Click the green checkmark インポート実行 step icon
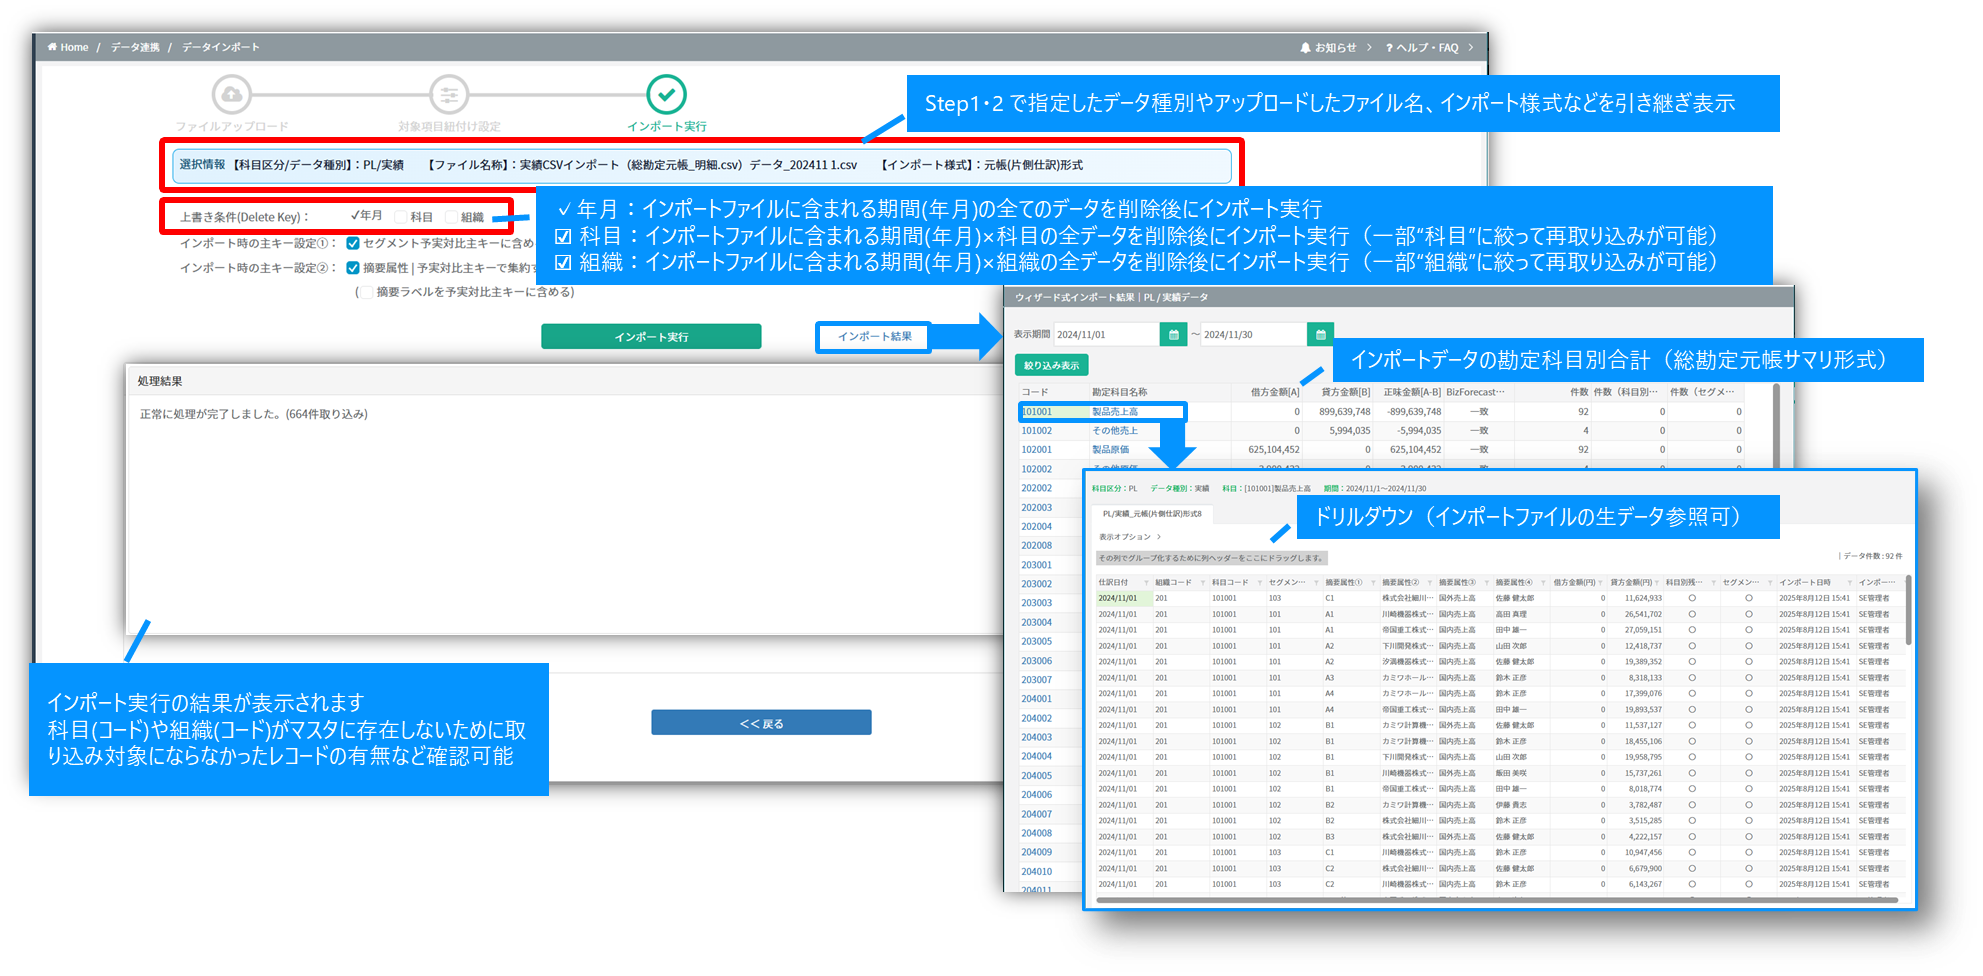 coord(666,95)
